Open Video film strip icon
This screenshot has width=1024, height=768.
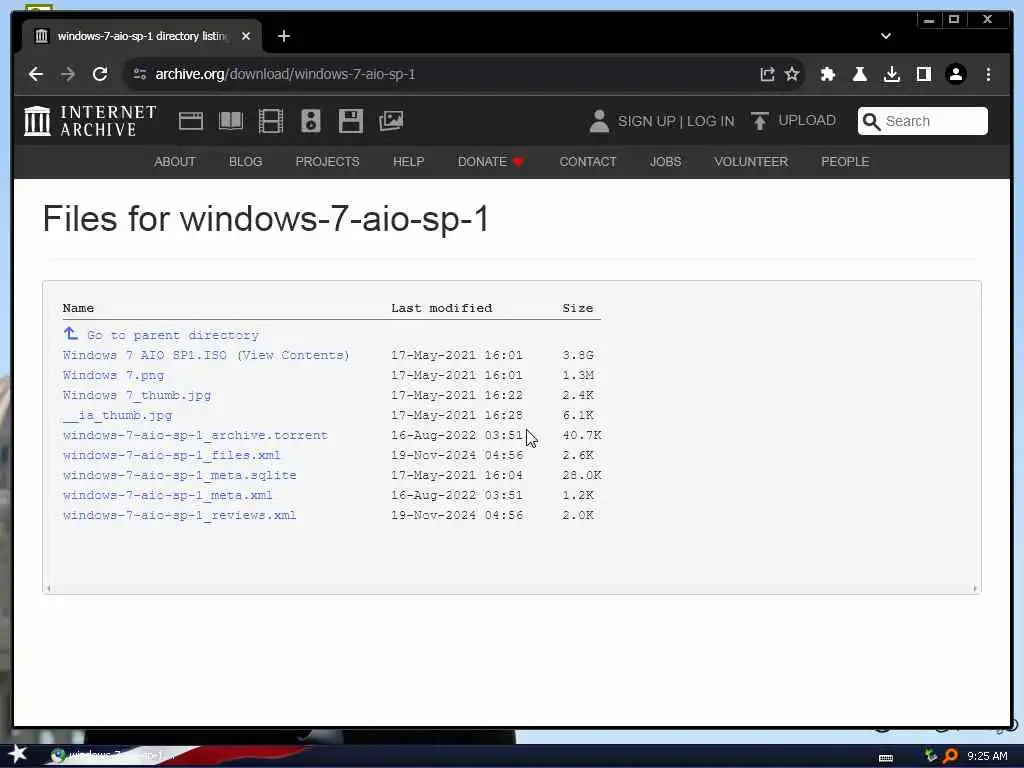270,121
